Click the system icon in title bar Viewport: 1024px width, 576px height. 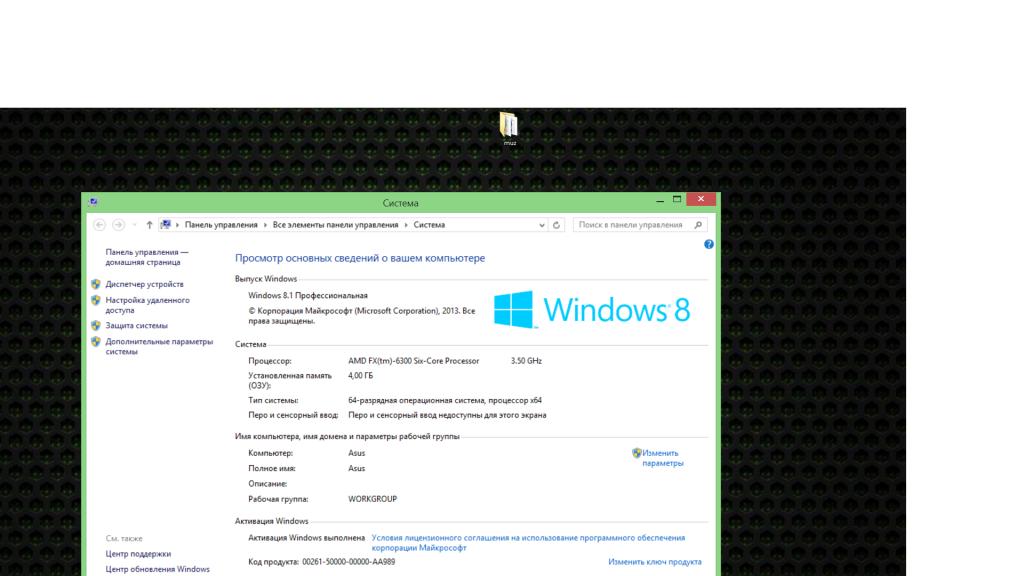93,202
